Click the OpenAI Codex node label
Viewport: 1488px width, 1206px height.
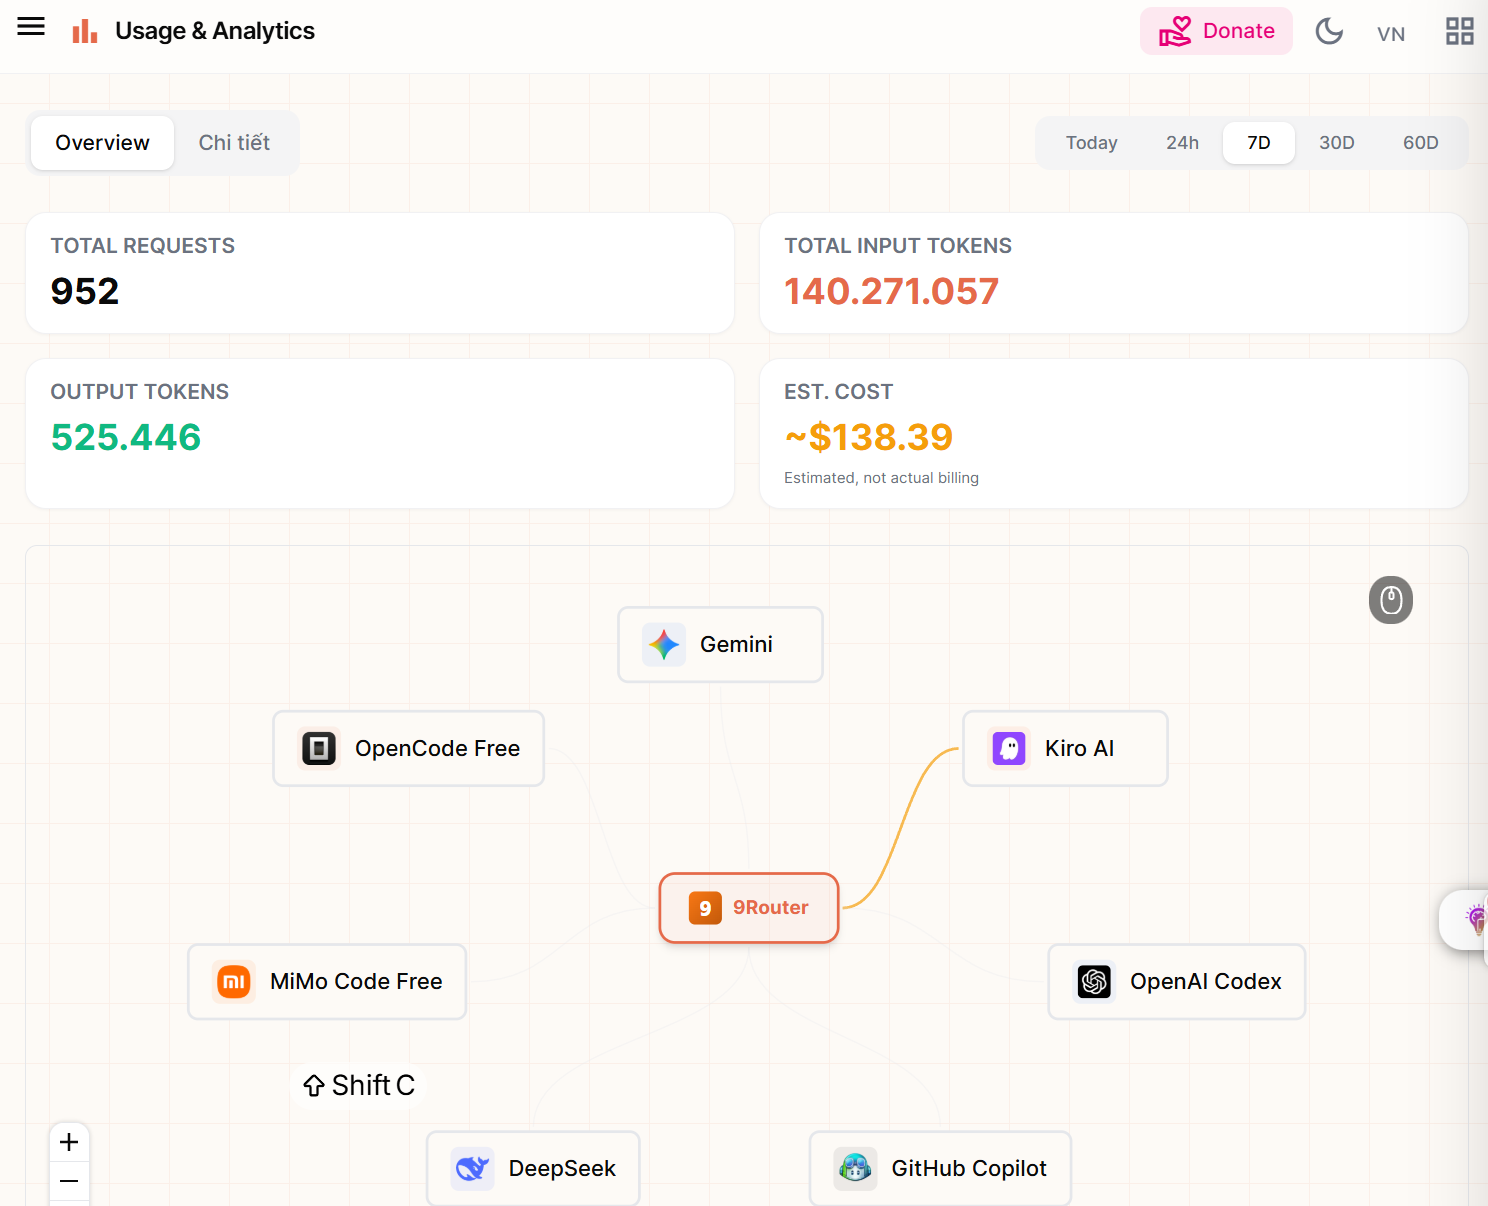coord(1205,982)
